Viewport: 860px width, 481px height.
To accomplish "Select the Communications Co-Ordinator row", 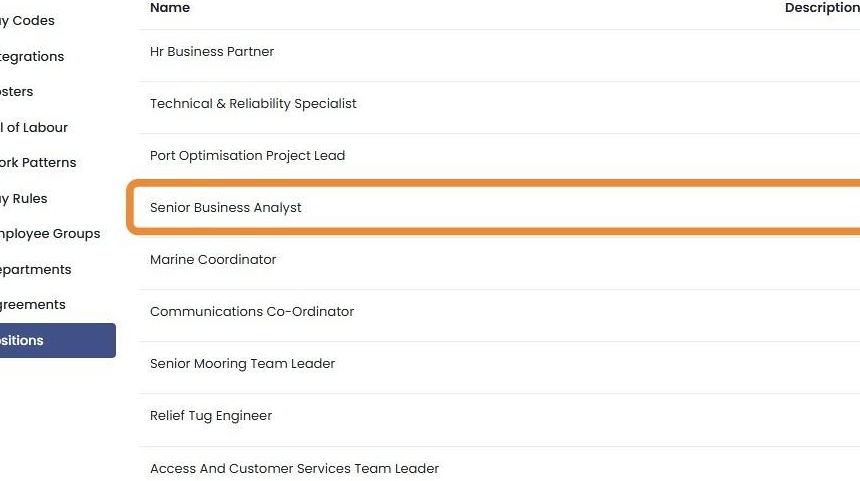I will (252, 312).
